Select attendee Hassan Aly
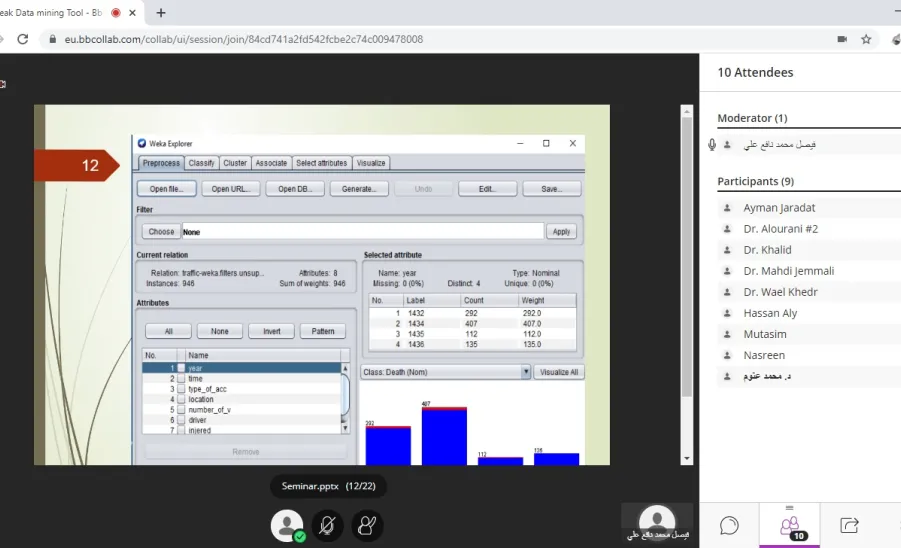 point(770,313)
